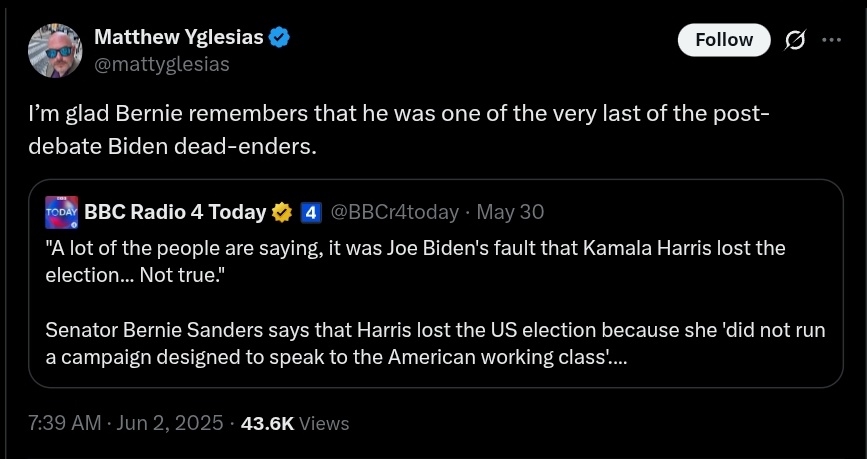Open the BBC Radio 4 Today account name

point(175,212)
